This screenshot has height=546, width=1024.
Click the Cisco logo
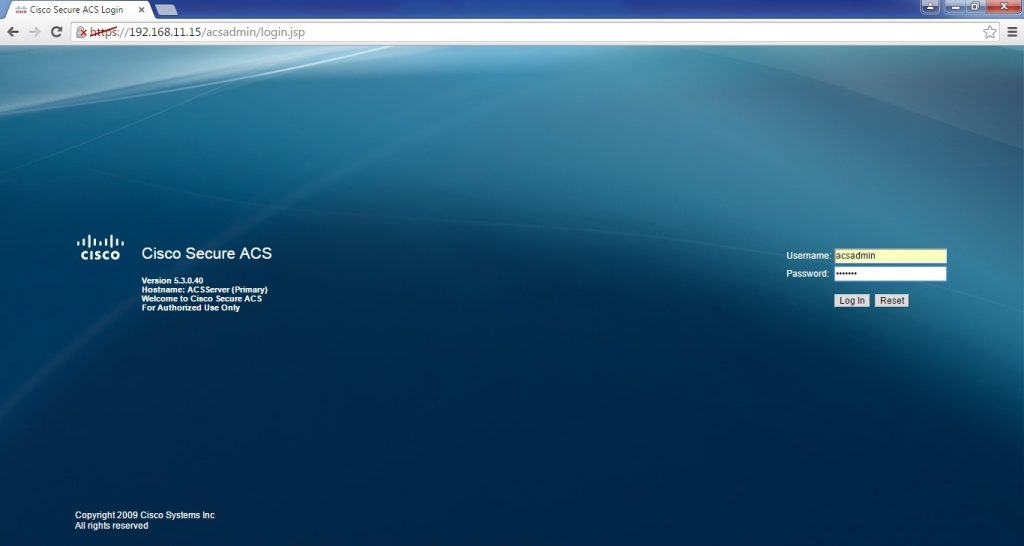[100, 247]
